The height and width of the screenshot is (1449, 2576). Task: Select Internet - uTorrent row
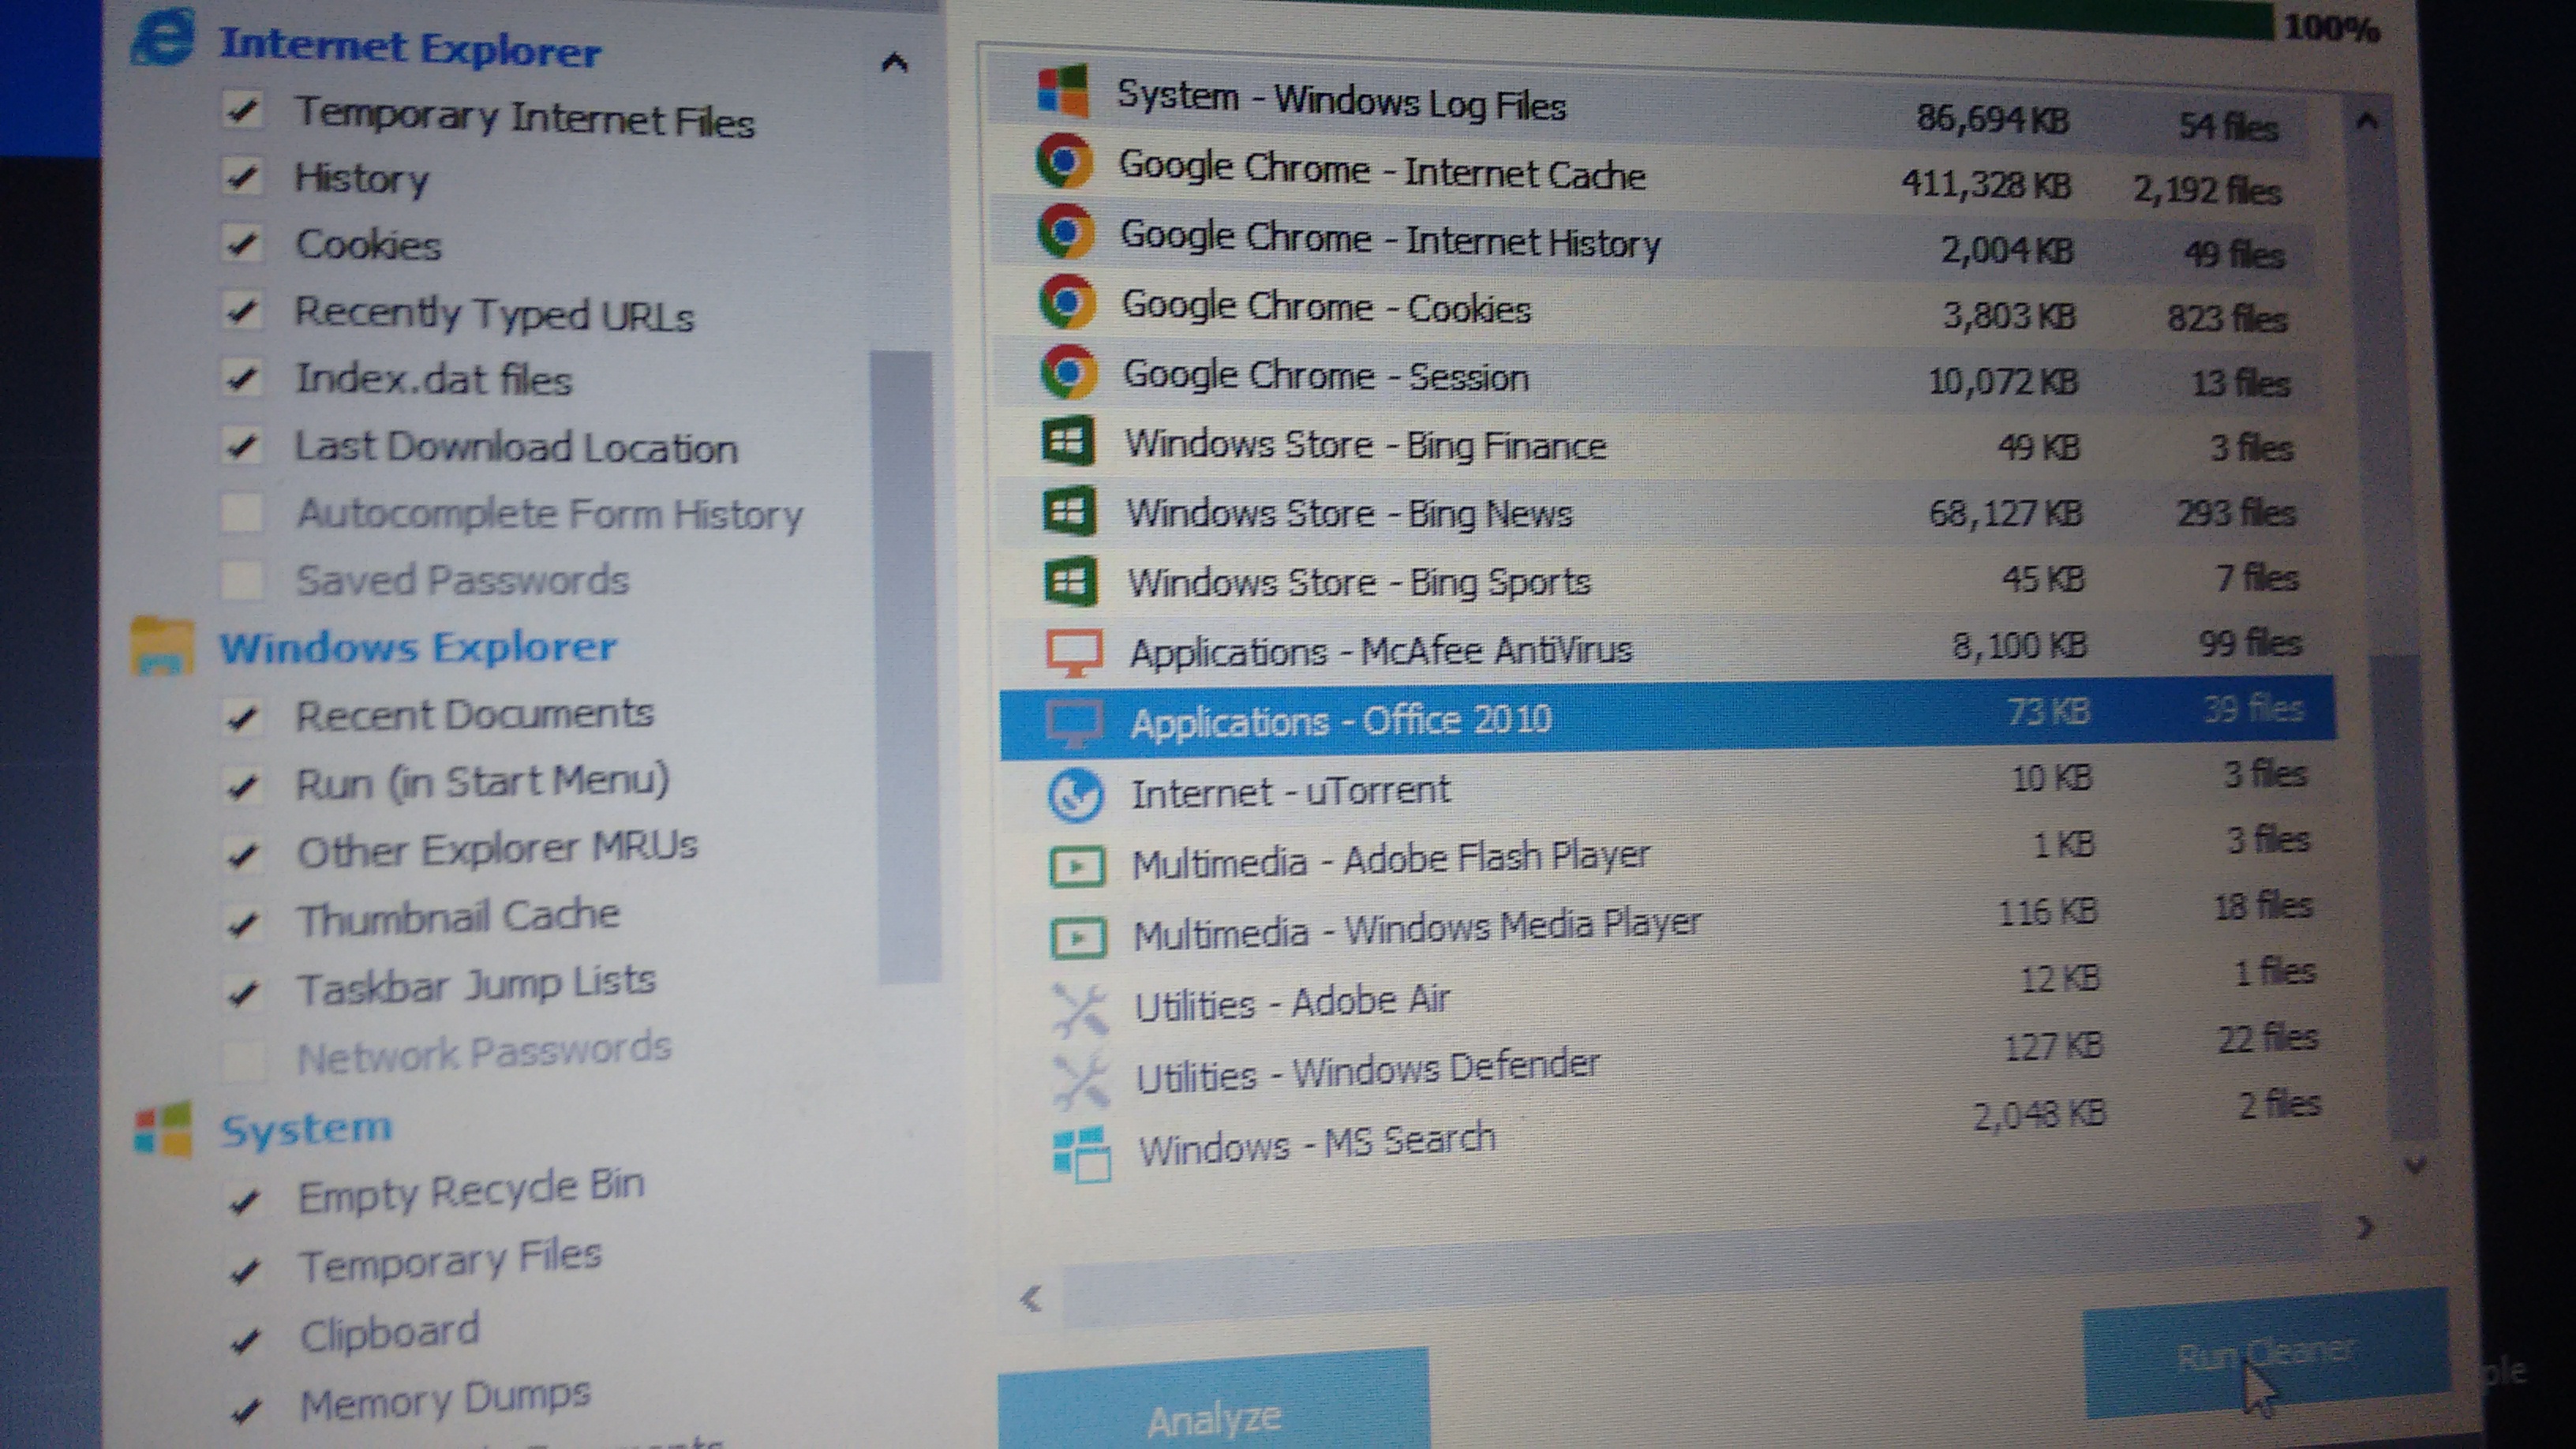1671,786
